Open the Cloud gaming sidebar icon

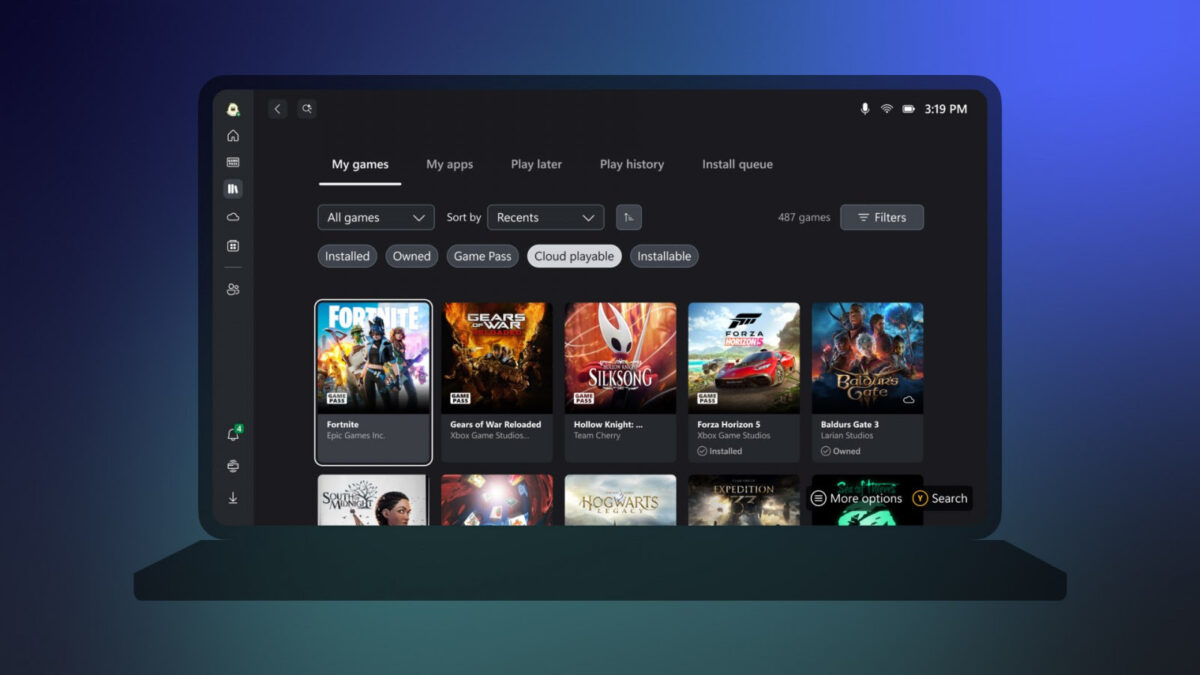[x=233, y=217]
